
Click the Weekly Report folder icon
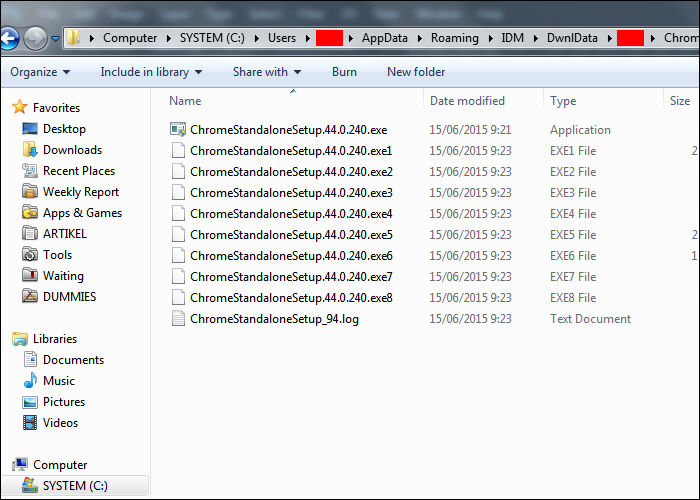tap(30, 192)
